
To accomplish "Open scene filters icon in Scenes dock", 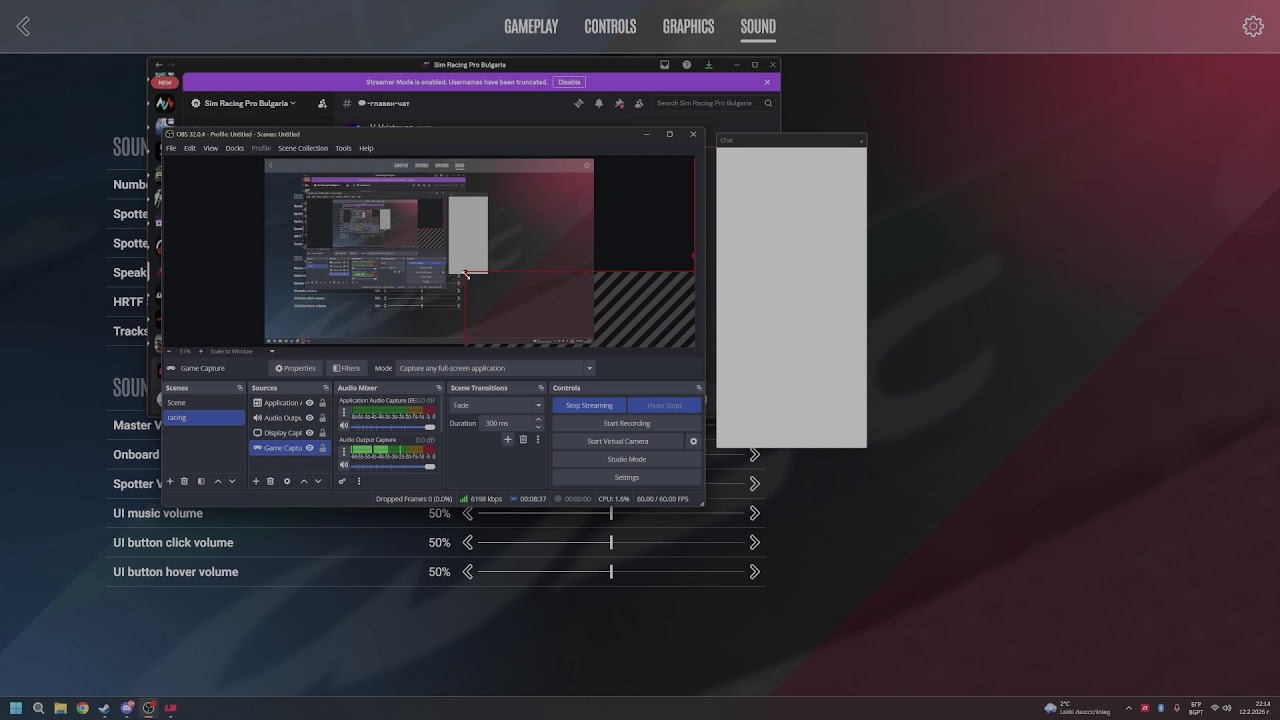I will pyautogui.click(x=201, y=481).
